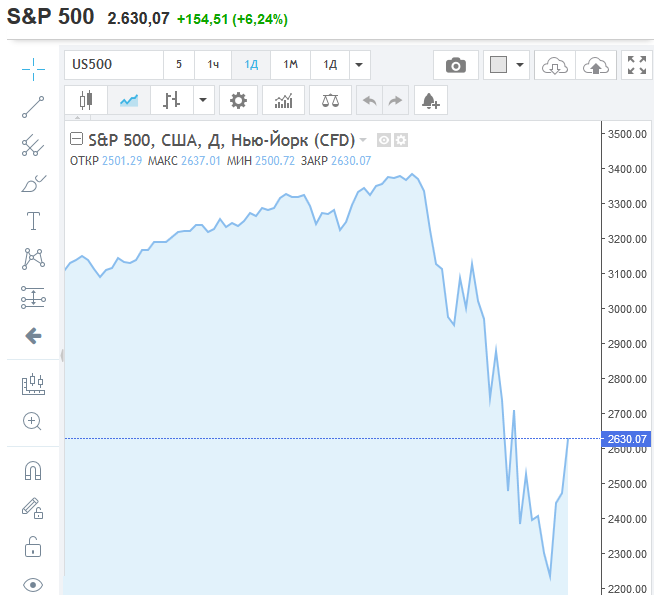Switch to the 1М interval
654x595 pixels.
coord(290,65)
